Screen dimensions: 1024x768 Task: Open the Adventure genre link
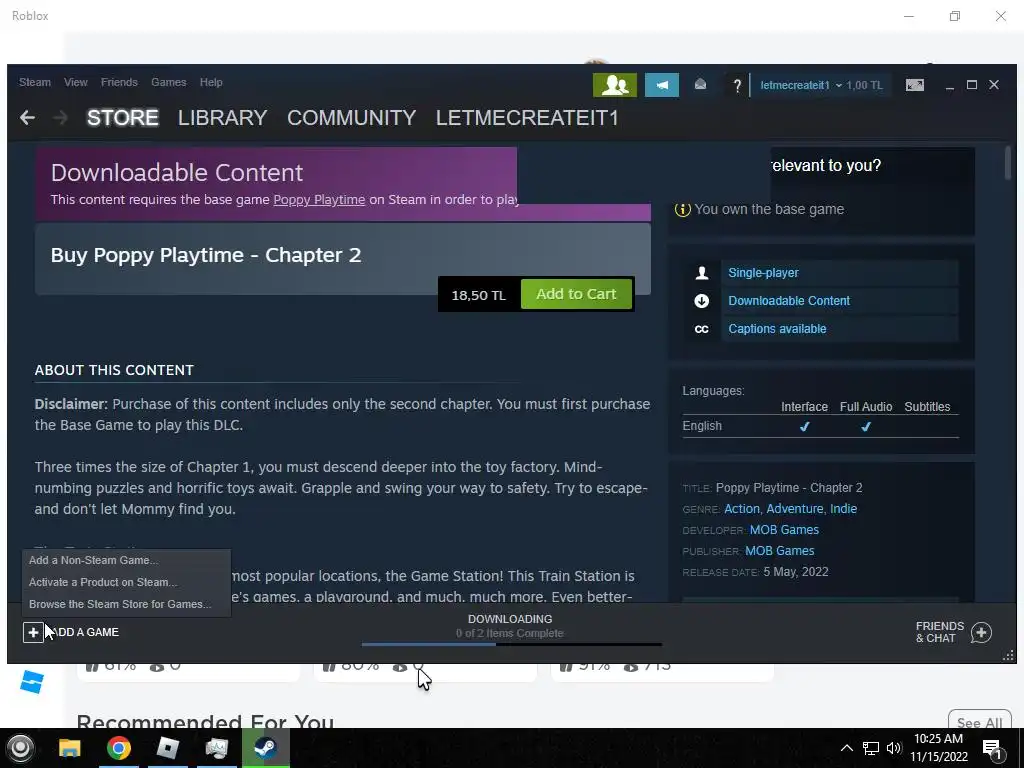point(795,509)
